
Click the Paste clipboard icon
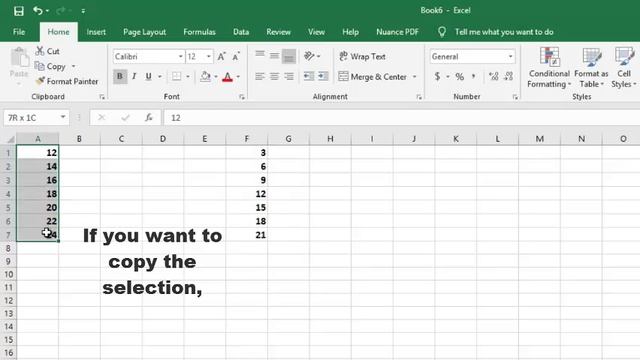pos(19,57)
